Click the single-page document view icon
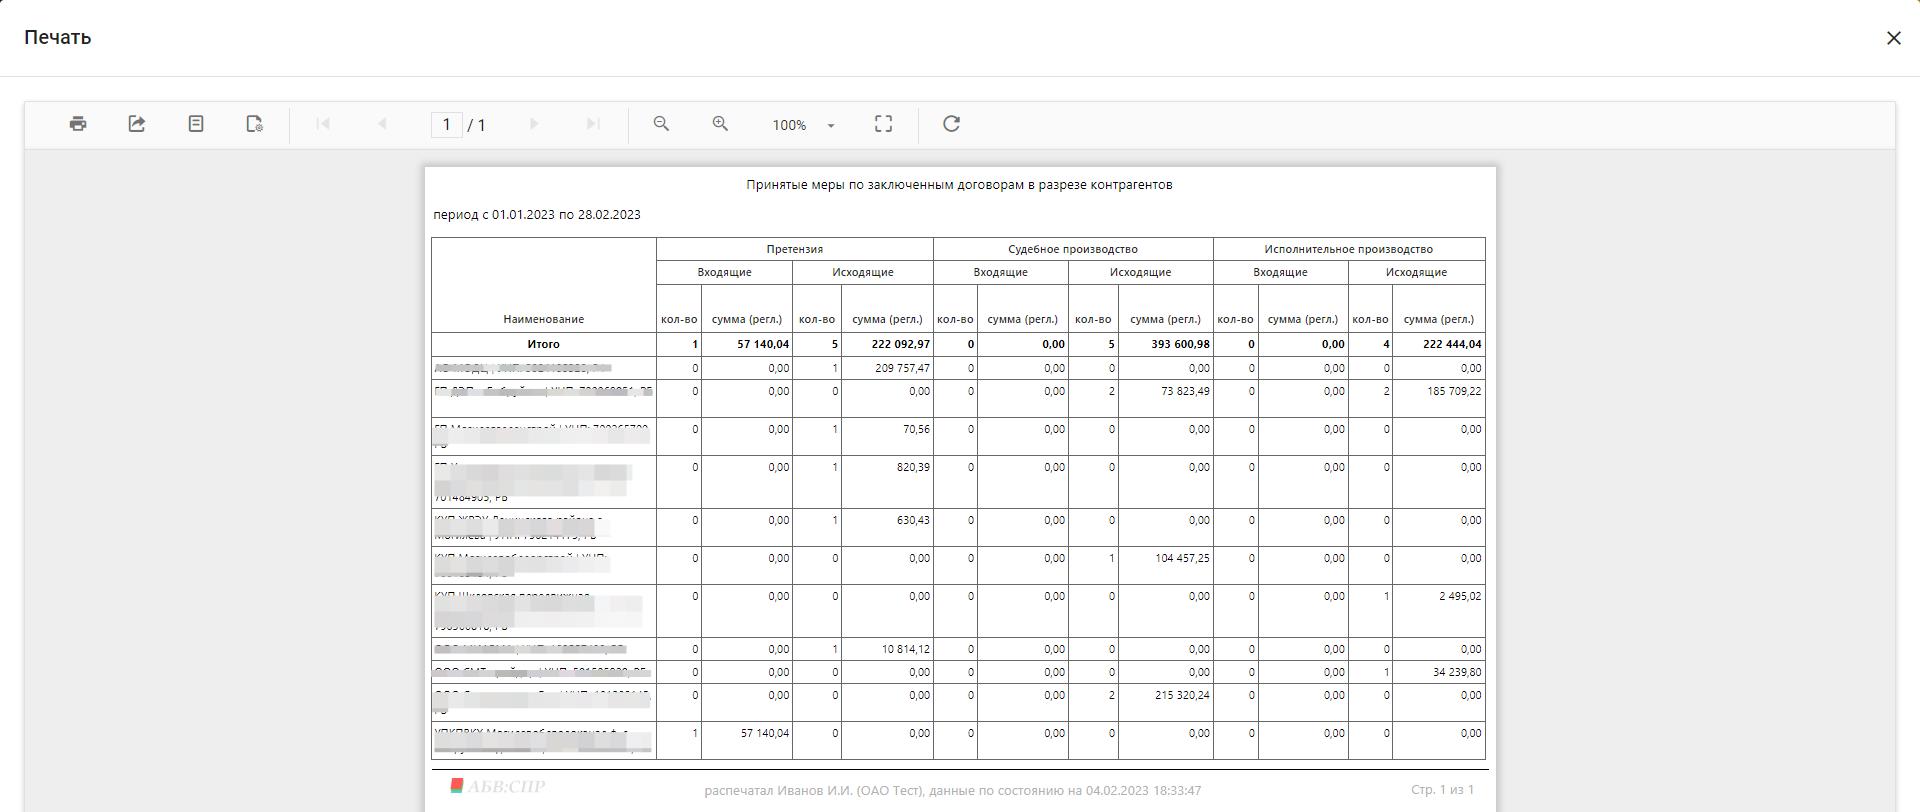 click(x=196, y=124)
